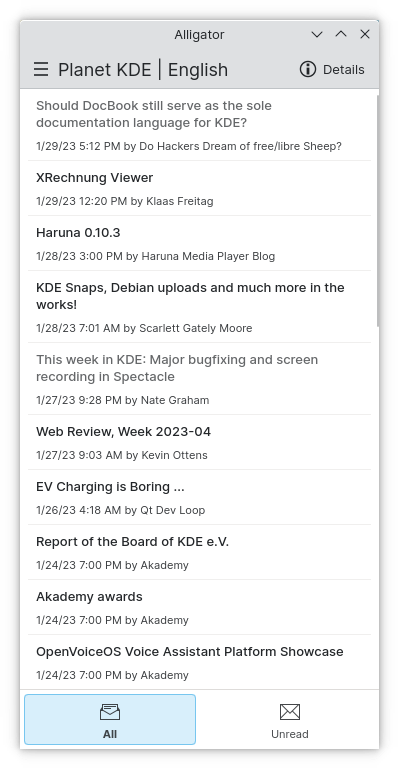Switch to the Unread tab

click(x=290, y=719)
